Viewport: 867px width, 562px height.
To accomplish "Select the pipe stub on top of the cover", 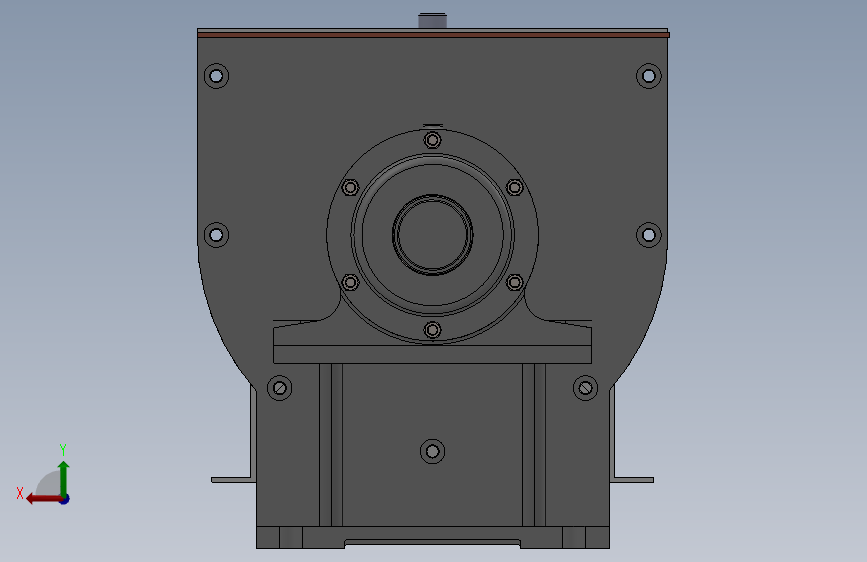I will pos(432,20).
